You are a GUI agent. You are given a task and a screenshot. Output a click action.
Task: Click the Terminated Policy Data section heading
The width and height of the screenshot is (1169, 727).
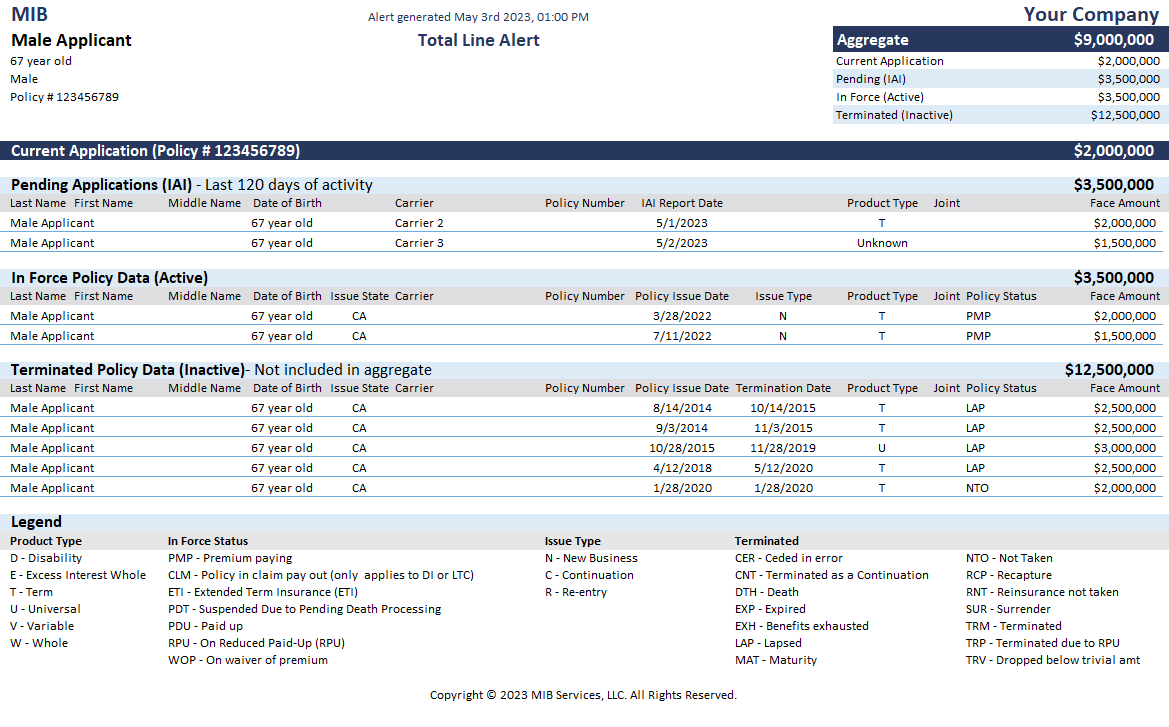click(127, 370)
